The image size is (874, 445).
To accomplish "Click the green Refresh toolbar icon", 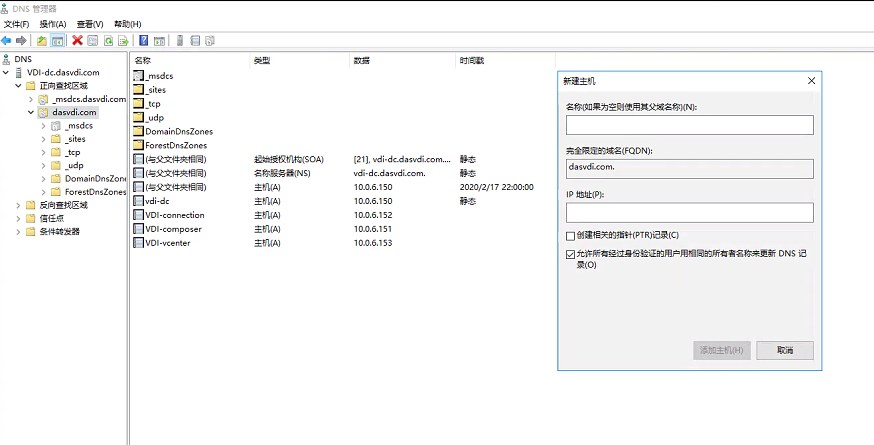I will [108, 41].
